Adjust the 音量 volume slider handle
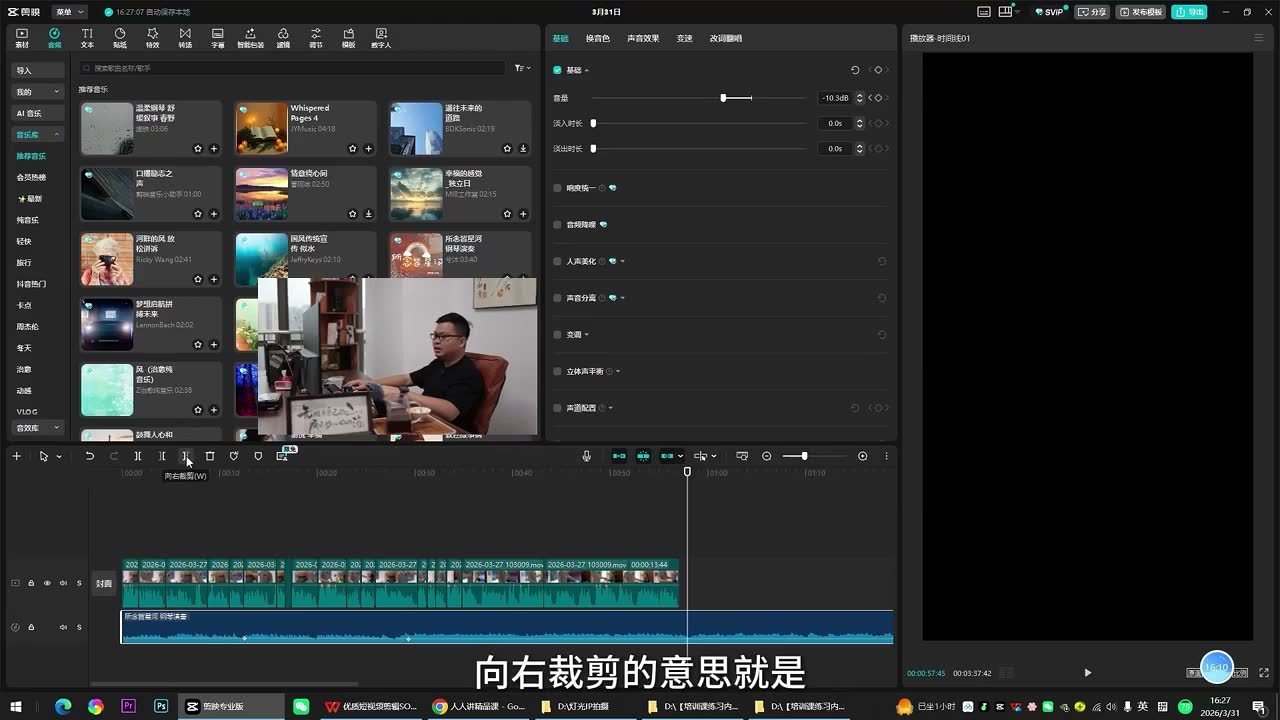 point(723,98)
